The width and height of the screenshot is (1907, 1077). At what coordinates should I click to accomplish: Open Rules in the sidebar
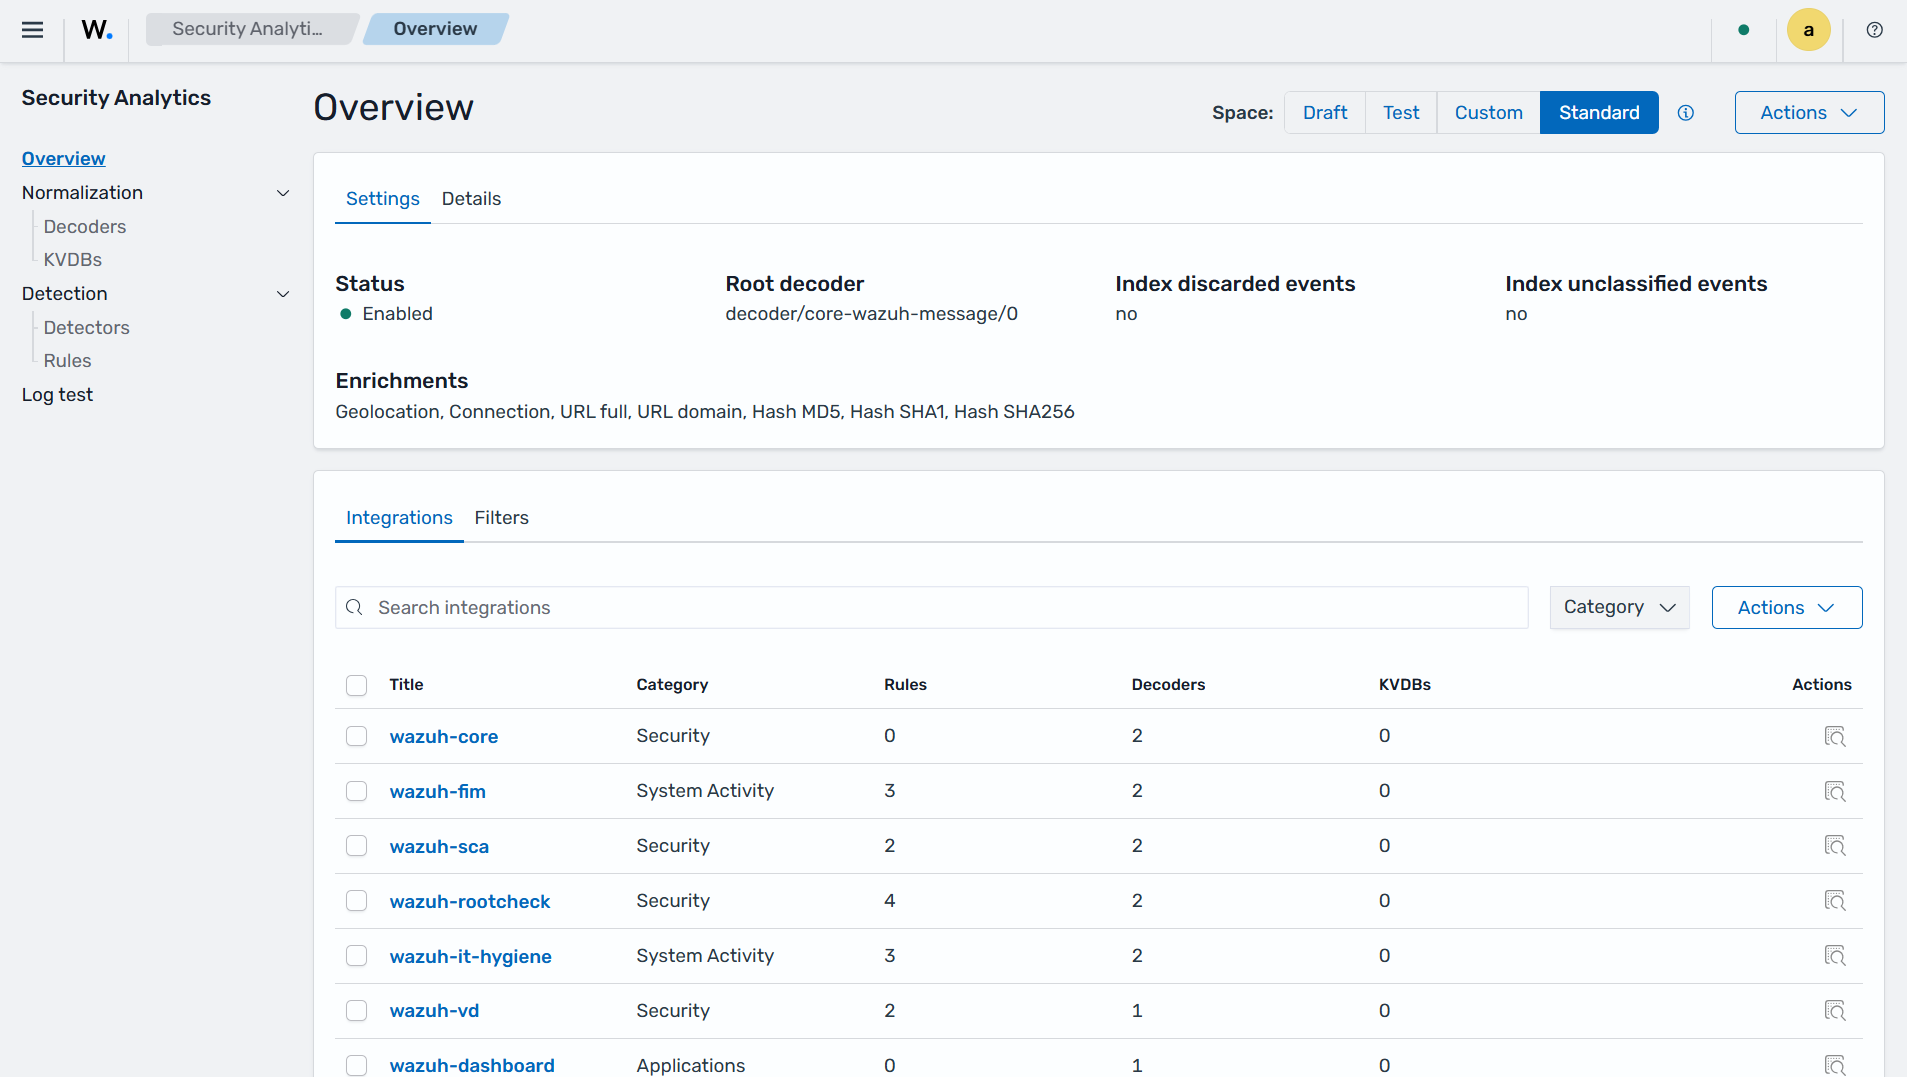tap(67, 361)
